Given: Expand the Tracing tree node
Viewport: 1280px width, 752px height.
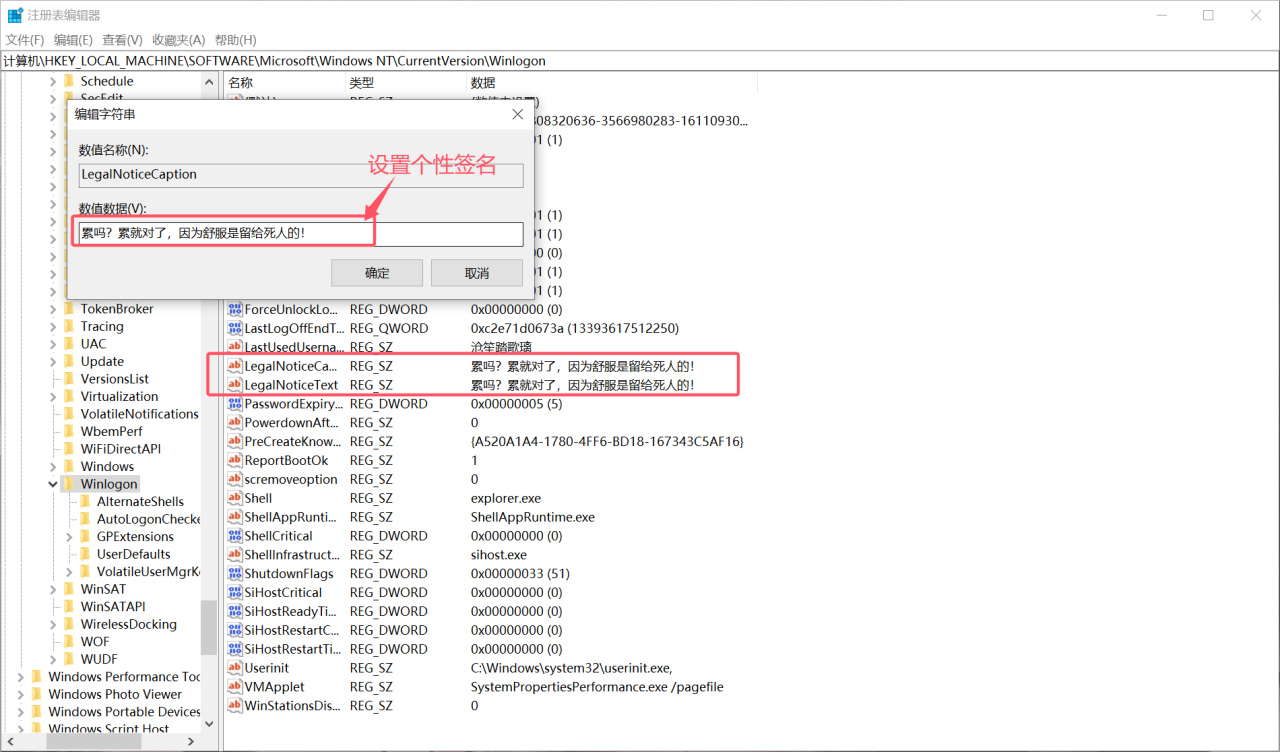Looking at the screenshot, I should coord(53,326).
